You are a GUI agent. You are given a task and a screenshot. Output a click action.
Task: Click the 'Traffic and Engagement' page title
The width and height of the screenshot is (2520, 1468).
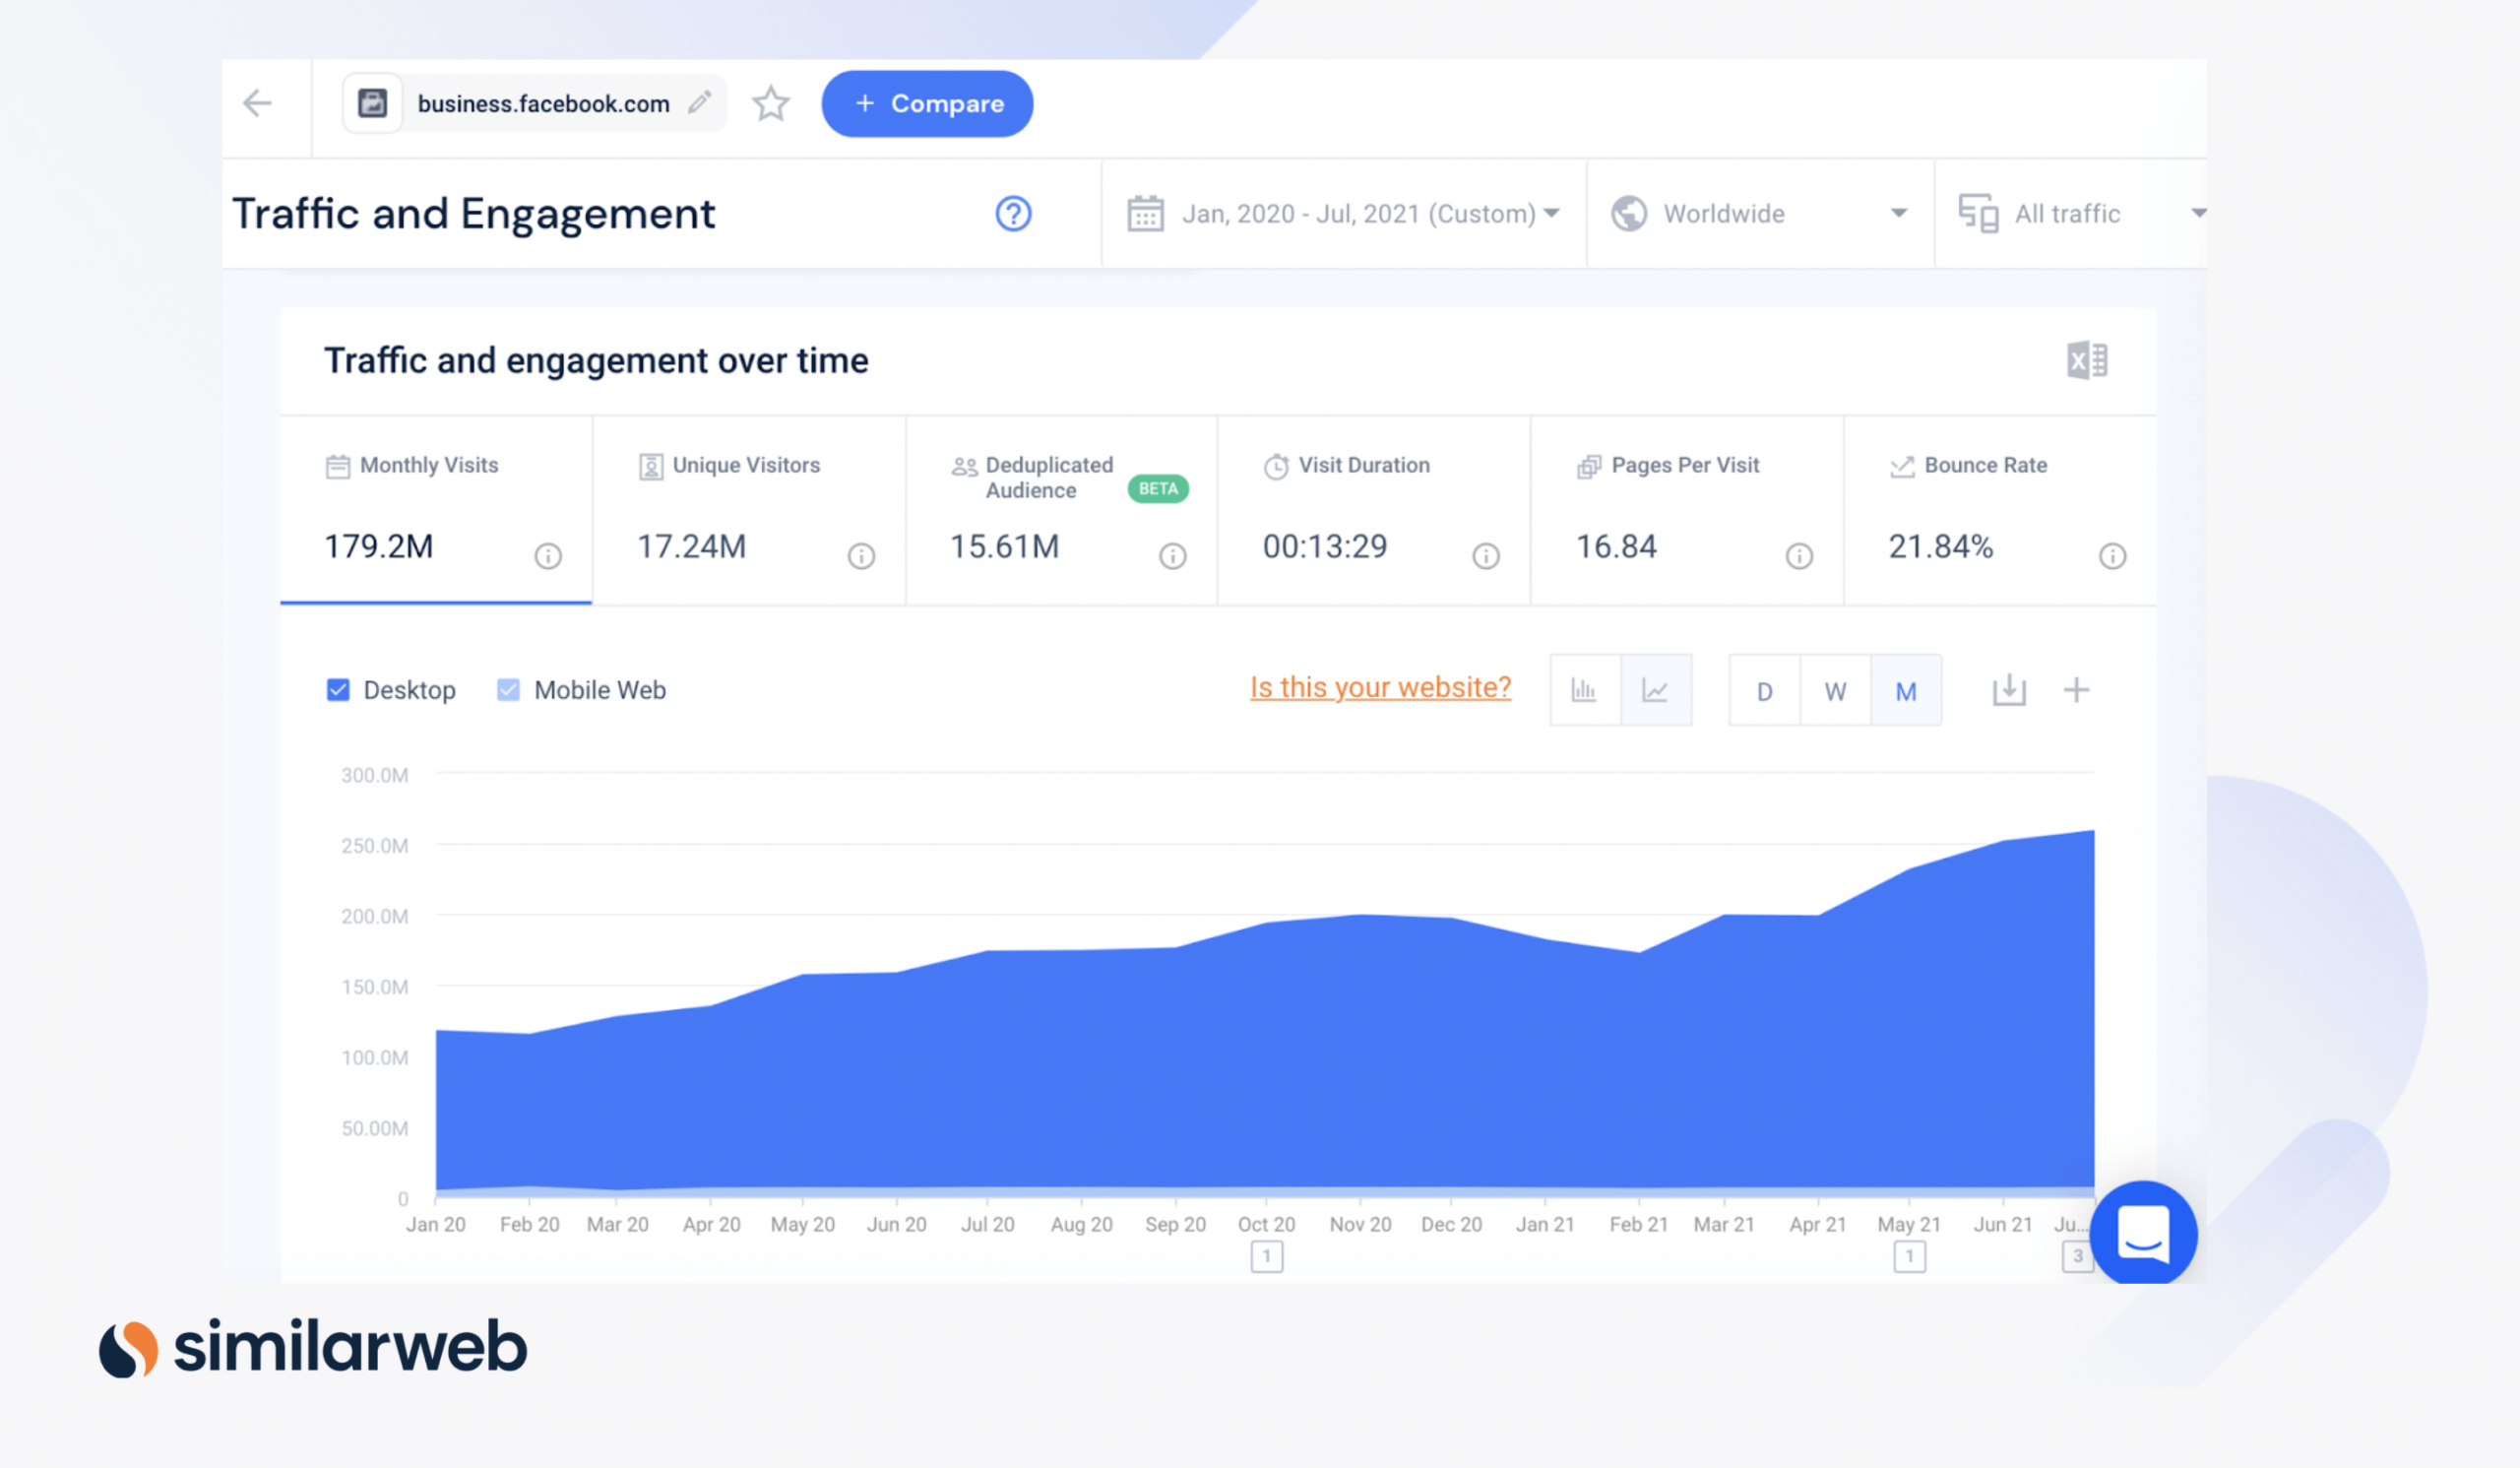click(x=474, y=213)
